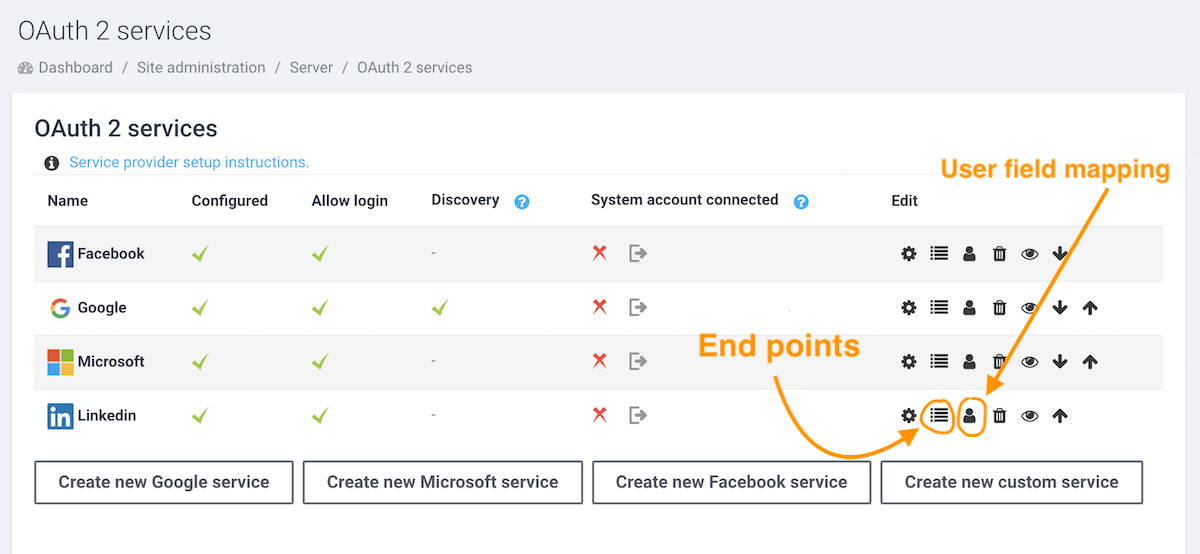The image size is (1200, 554).
Task: Connect system account for Google
Action: 637,308
